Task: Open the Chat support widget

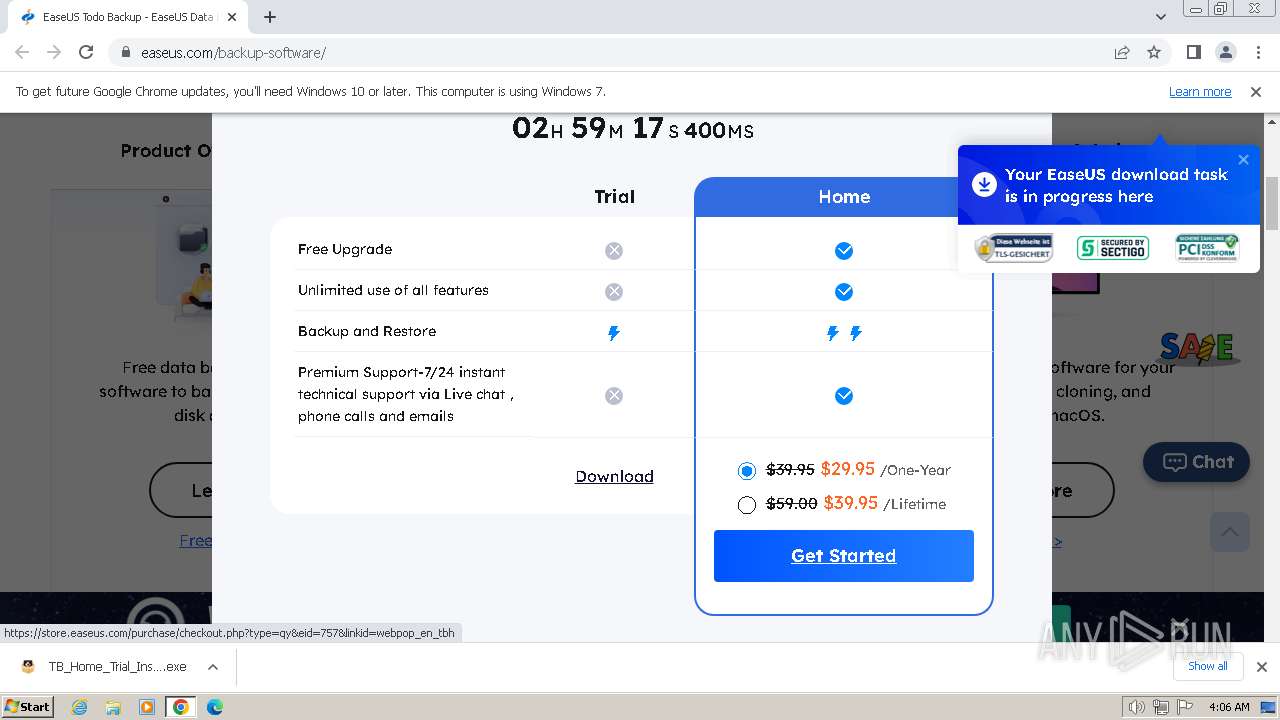Action: (x=1197, y=462)
